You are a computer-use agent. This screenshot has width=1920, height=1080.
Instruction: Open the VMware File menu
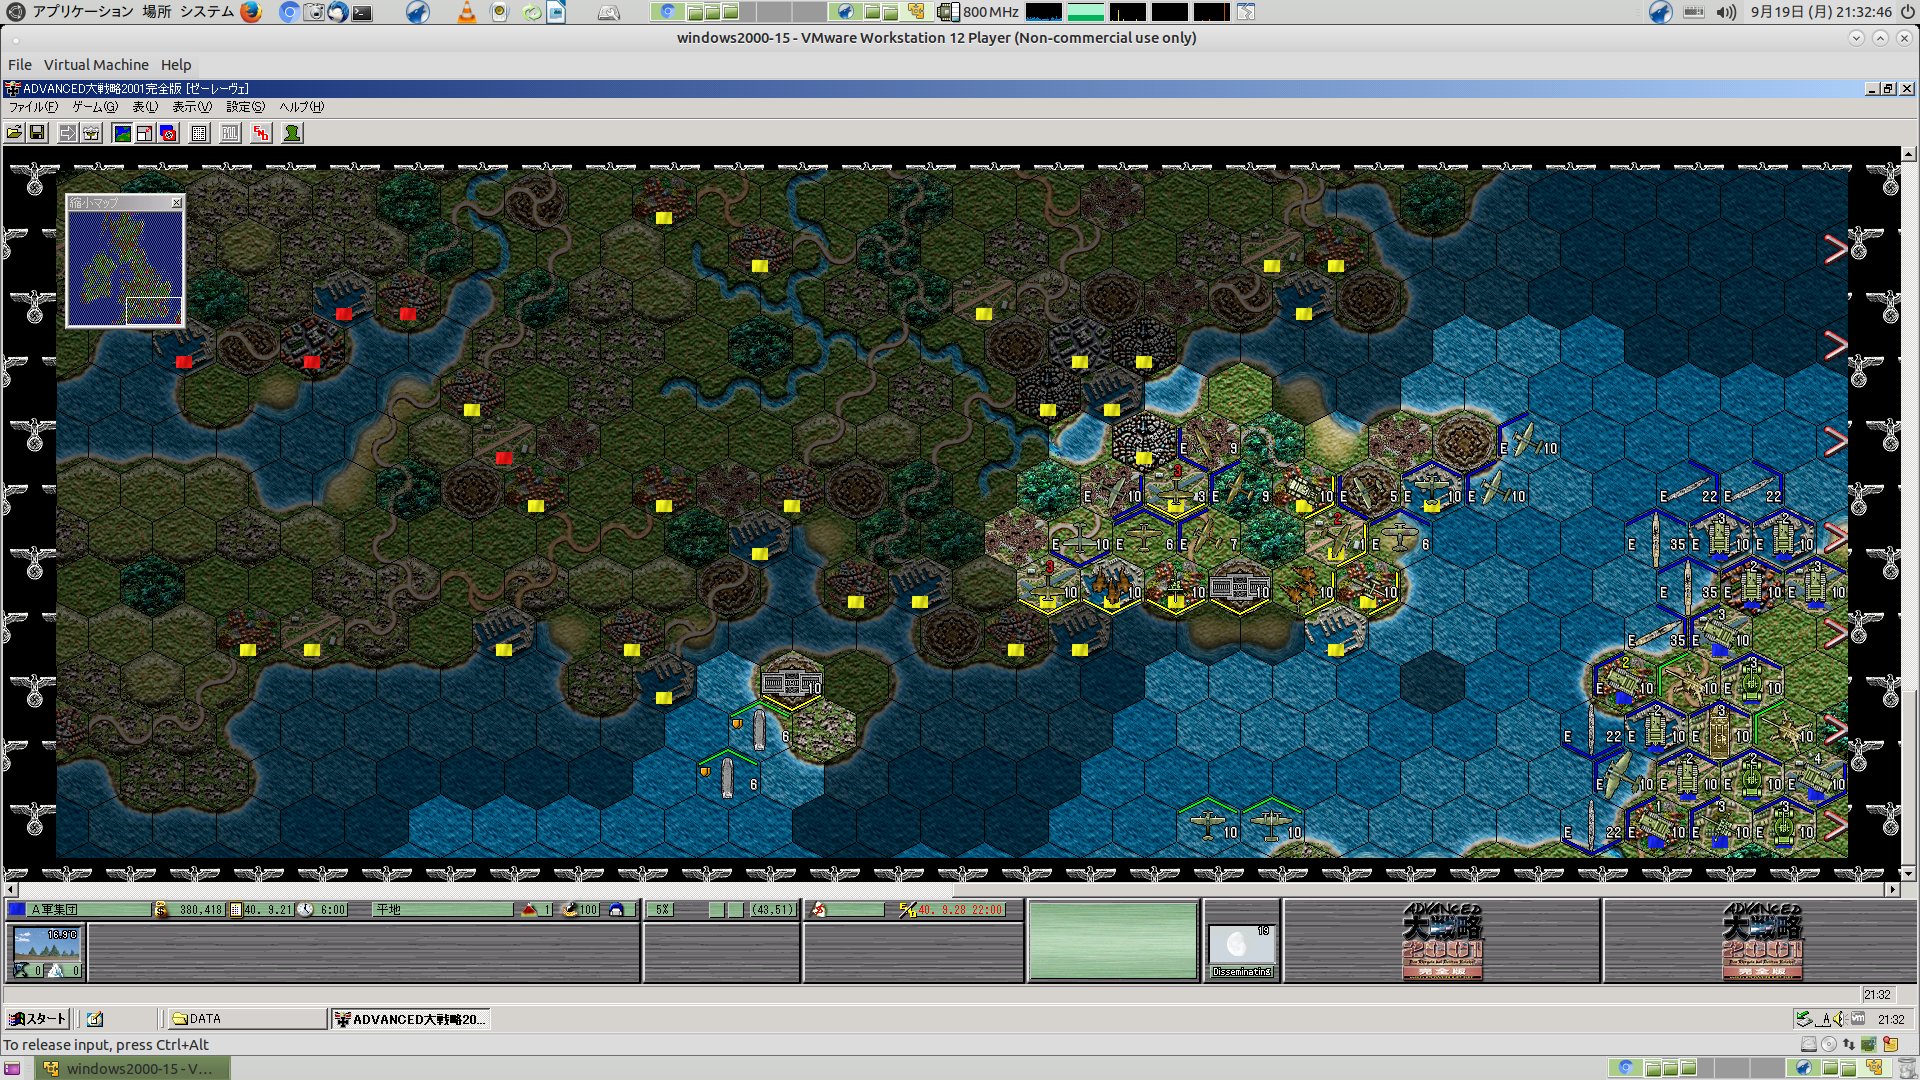click(20, 65)
